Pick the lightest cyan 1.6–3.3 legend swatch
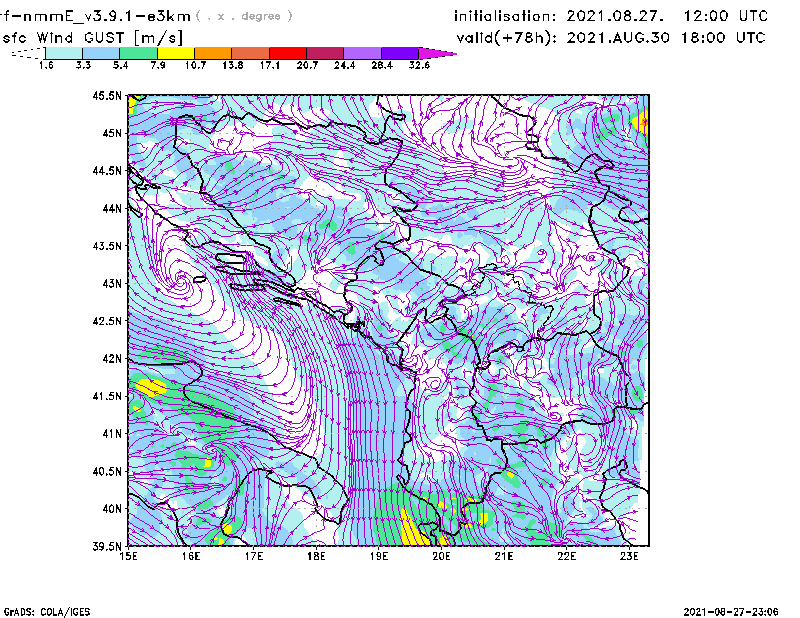The width and height of the screenshot is (800, 618). tap(64, 52)
